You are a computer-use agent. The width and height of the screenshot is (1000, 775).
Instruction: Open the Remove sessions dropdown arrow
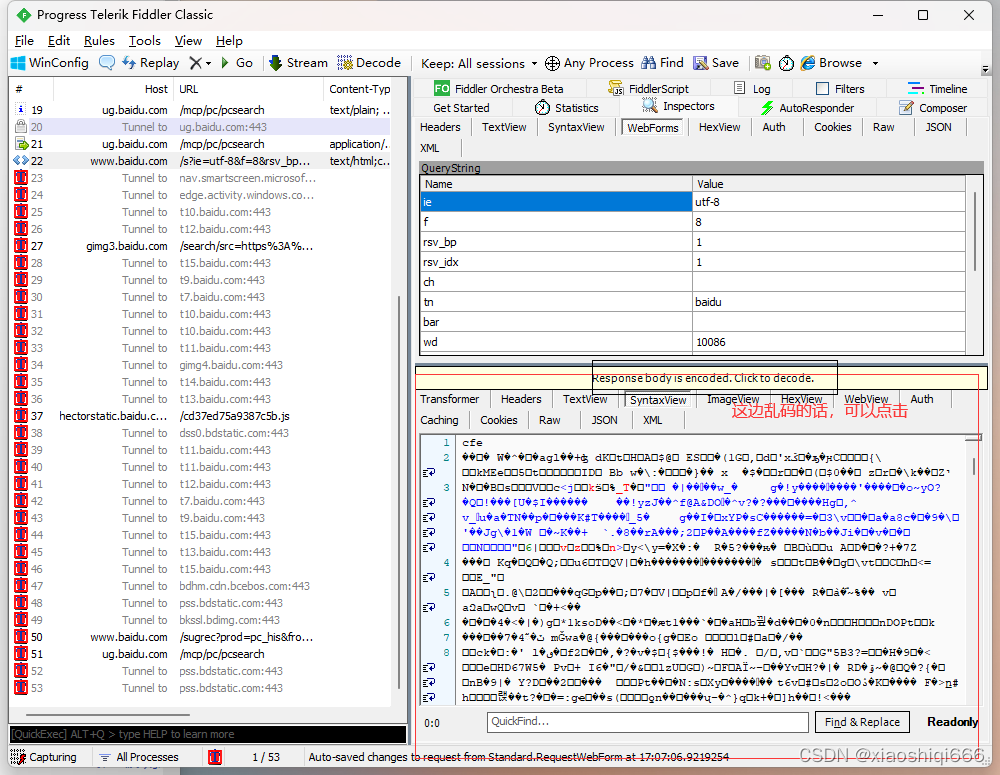click(209, 63)
